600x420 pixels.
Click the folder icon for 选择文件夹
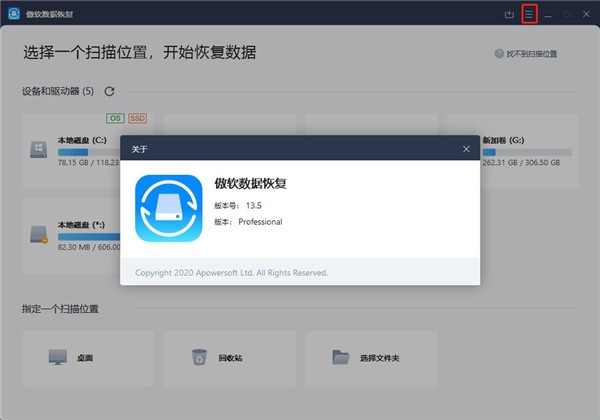pos(341,357)
